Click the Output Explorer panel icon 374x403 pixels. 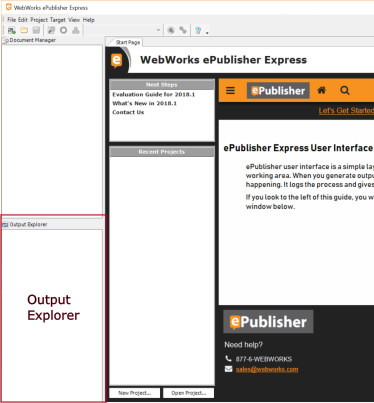click(x=5, y=224)
